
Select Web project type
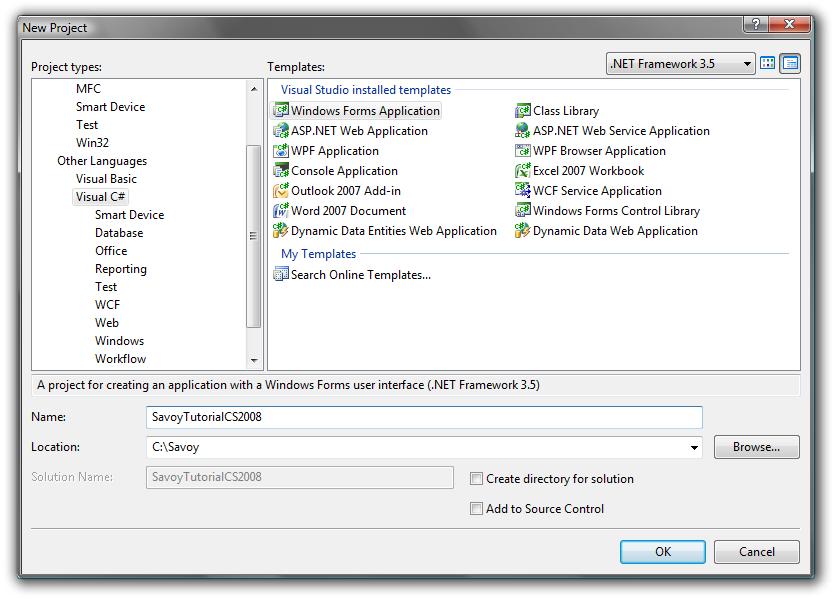[107, 322]
